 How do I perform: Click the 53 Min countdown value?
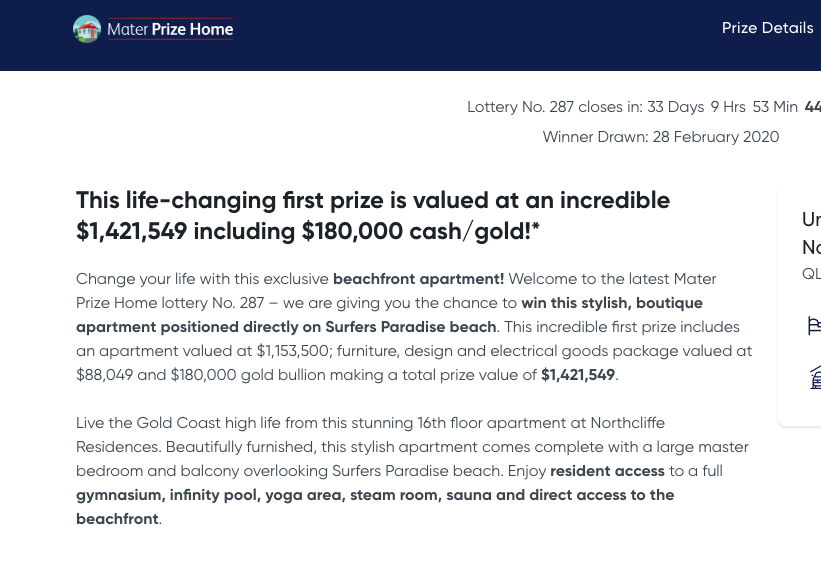(775, 107)
